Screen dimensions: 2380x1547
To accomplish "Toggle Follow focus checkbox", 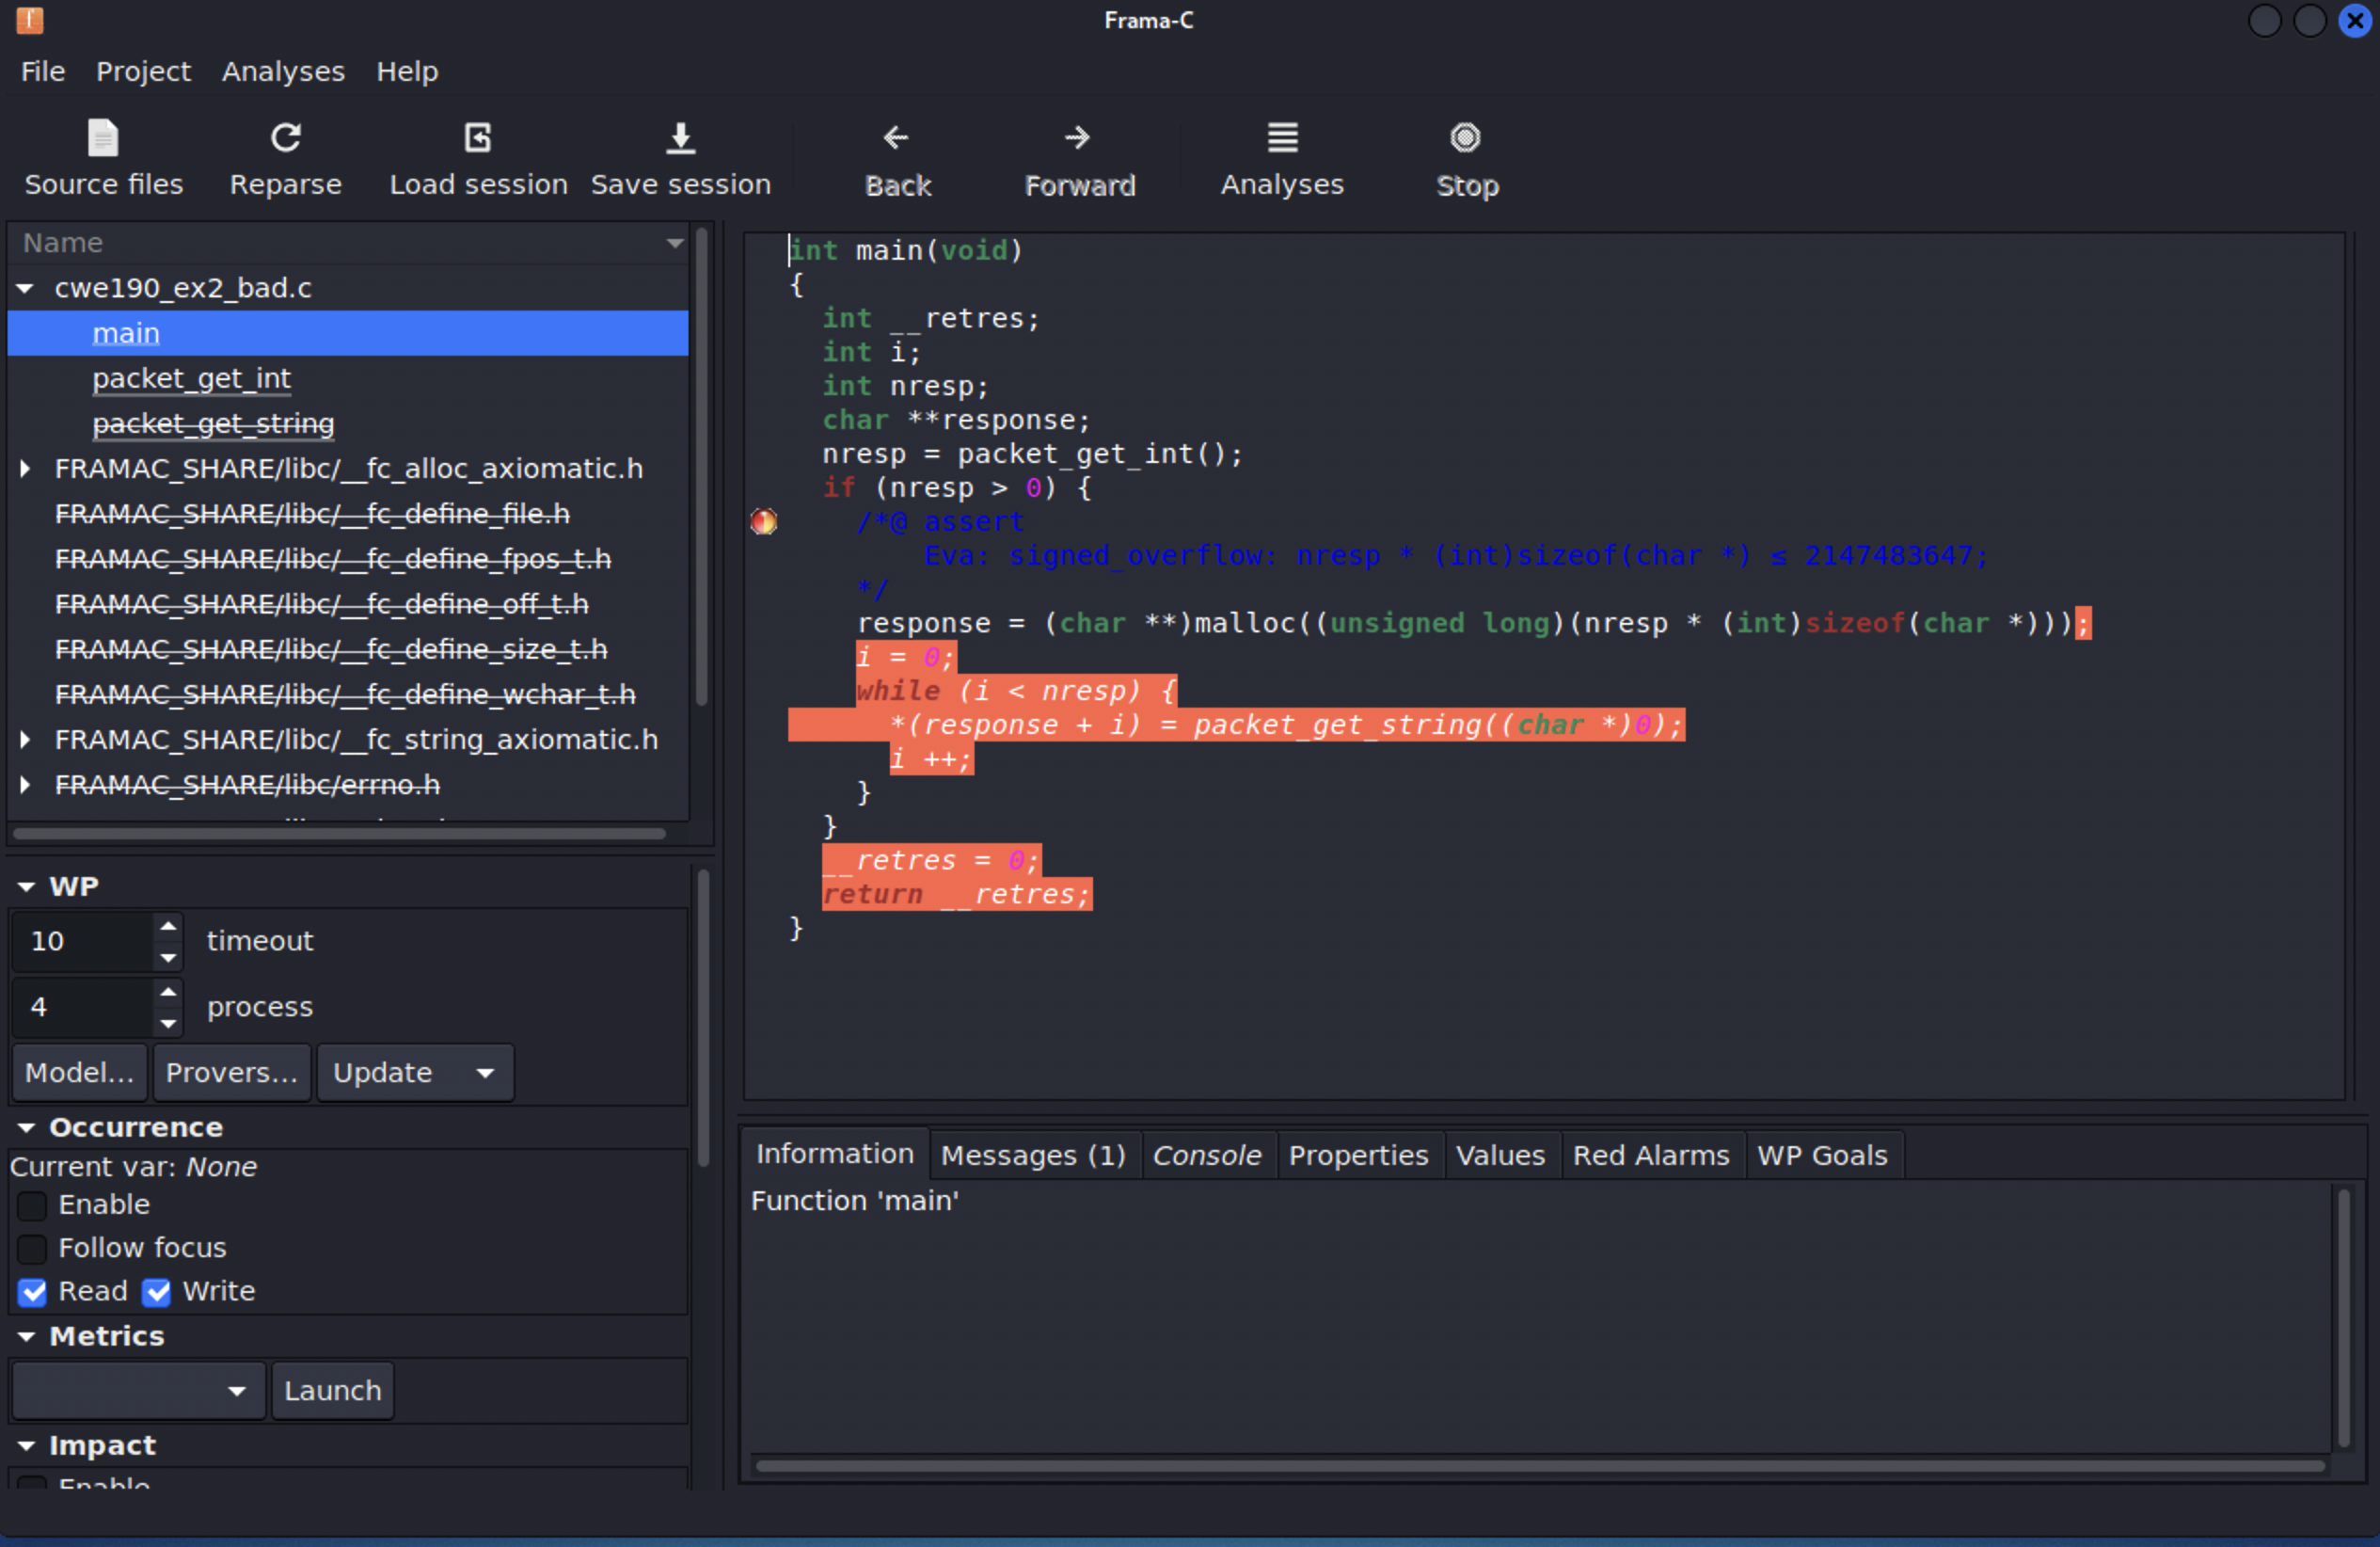I will point(32,1248).
